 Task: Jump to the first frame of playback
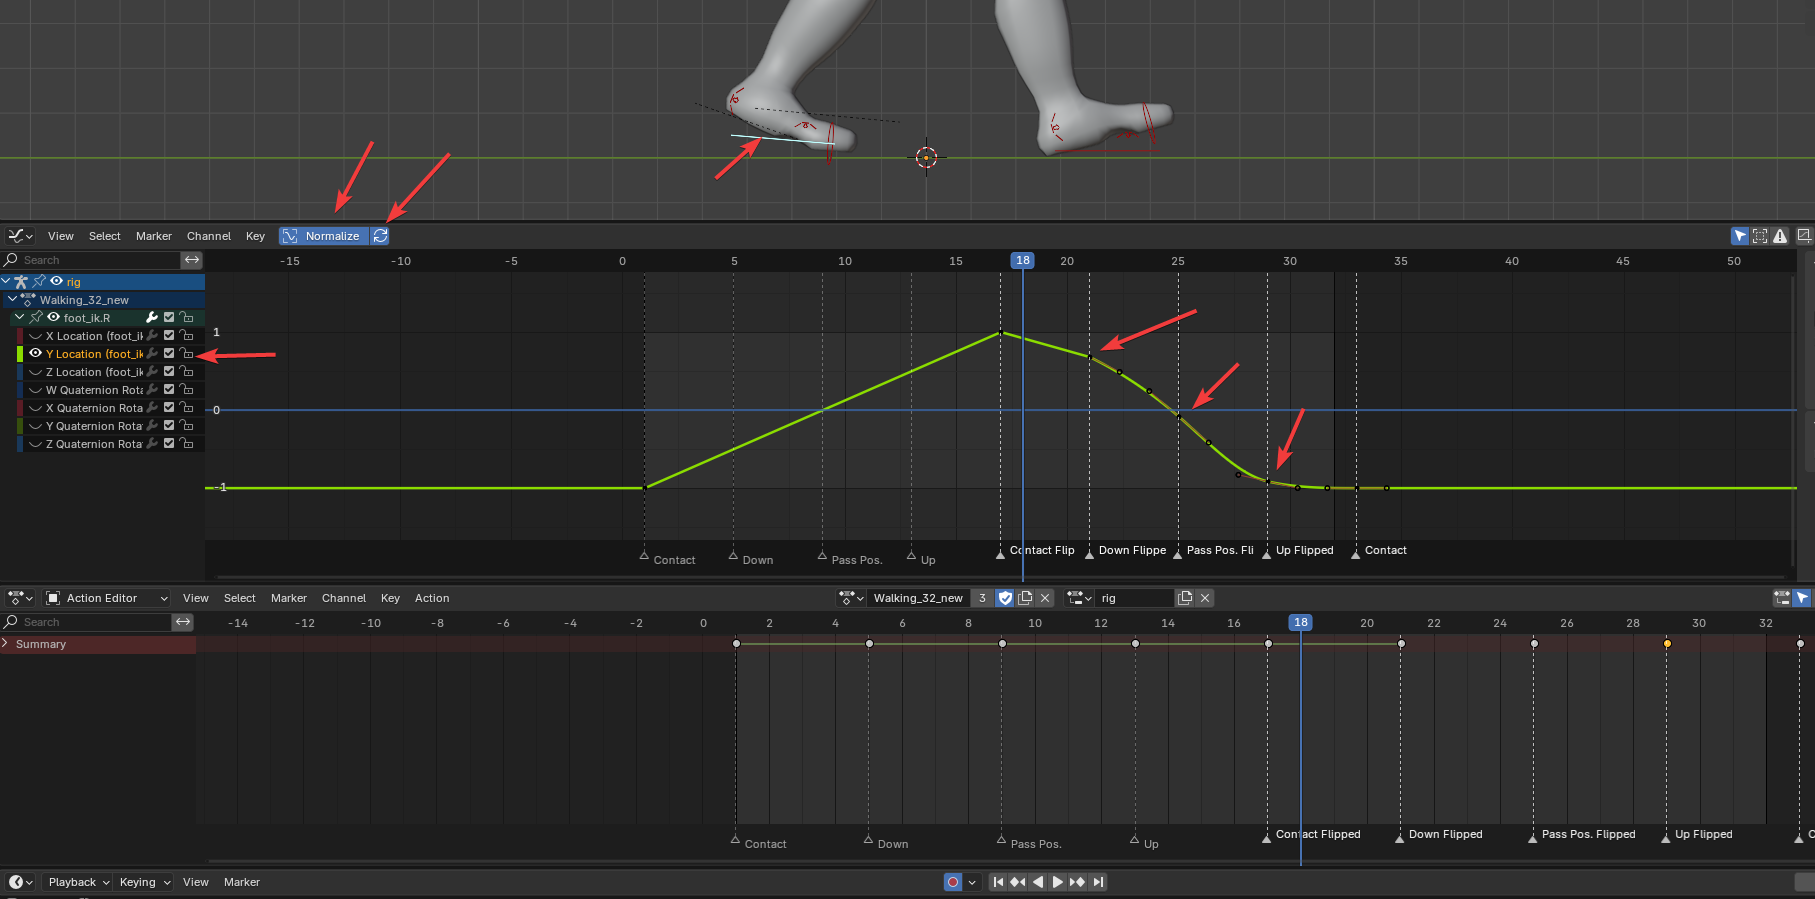pyautogui.click(x=998, y=882)
